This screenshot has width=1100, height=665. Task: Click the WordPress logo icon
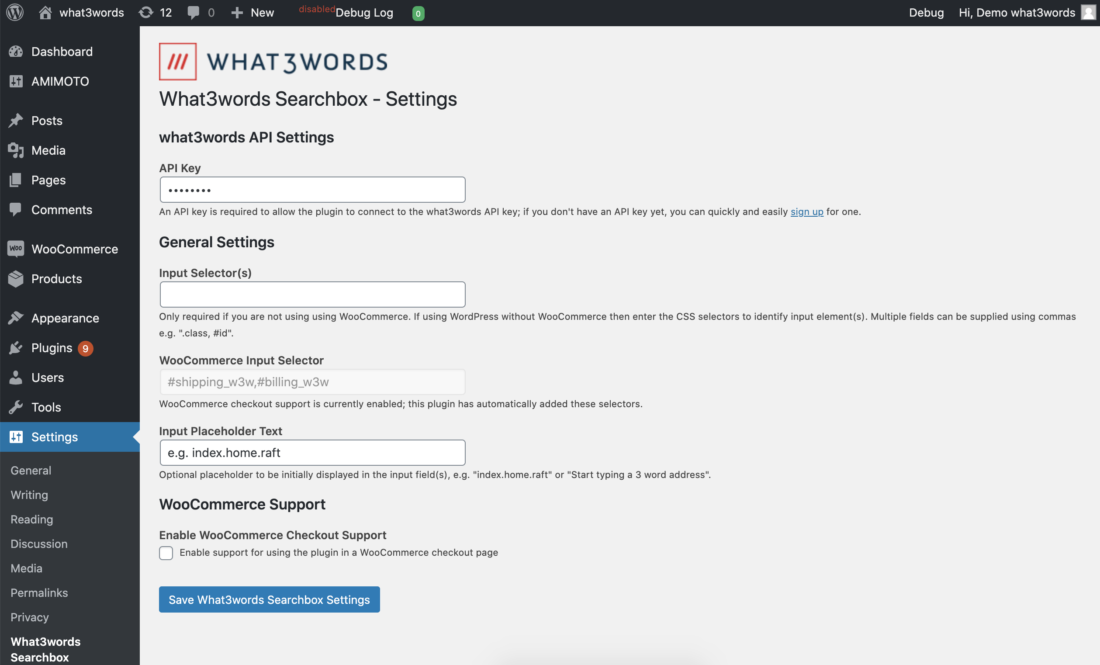[x=15, y=13]
